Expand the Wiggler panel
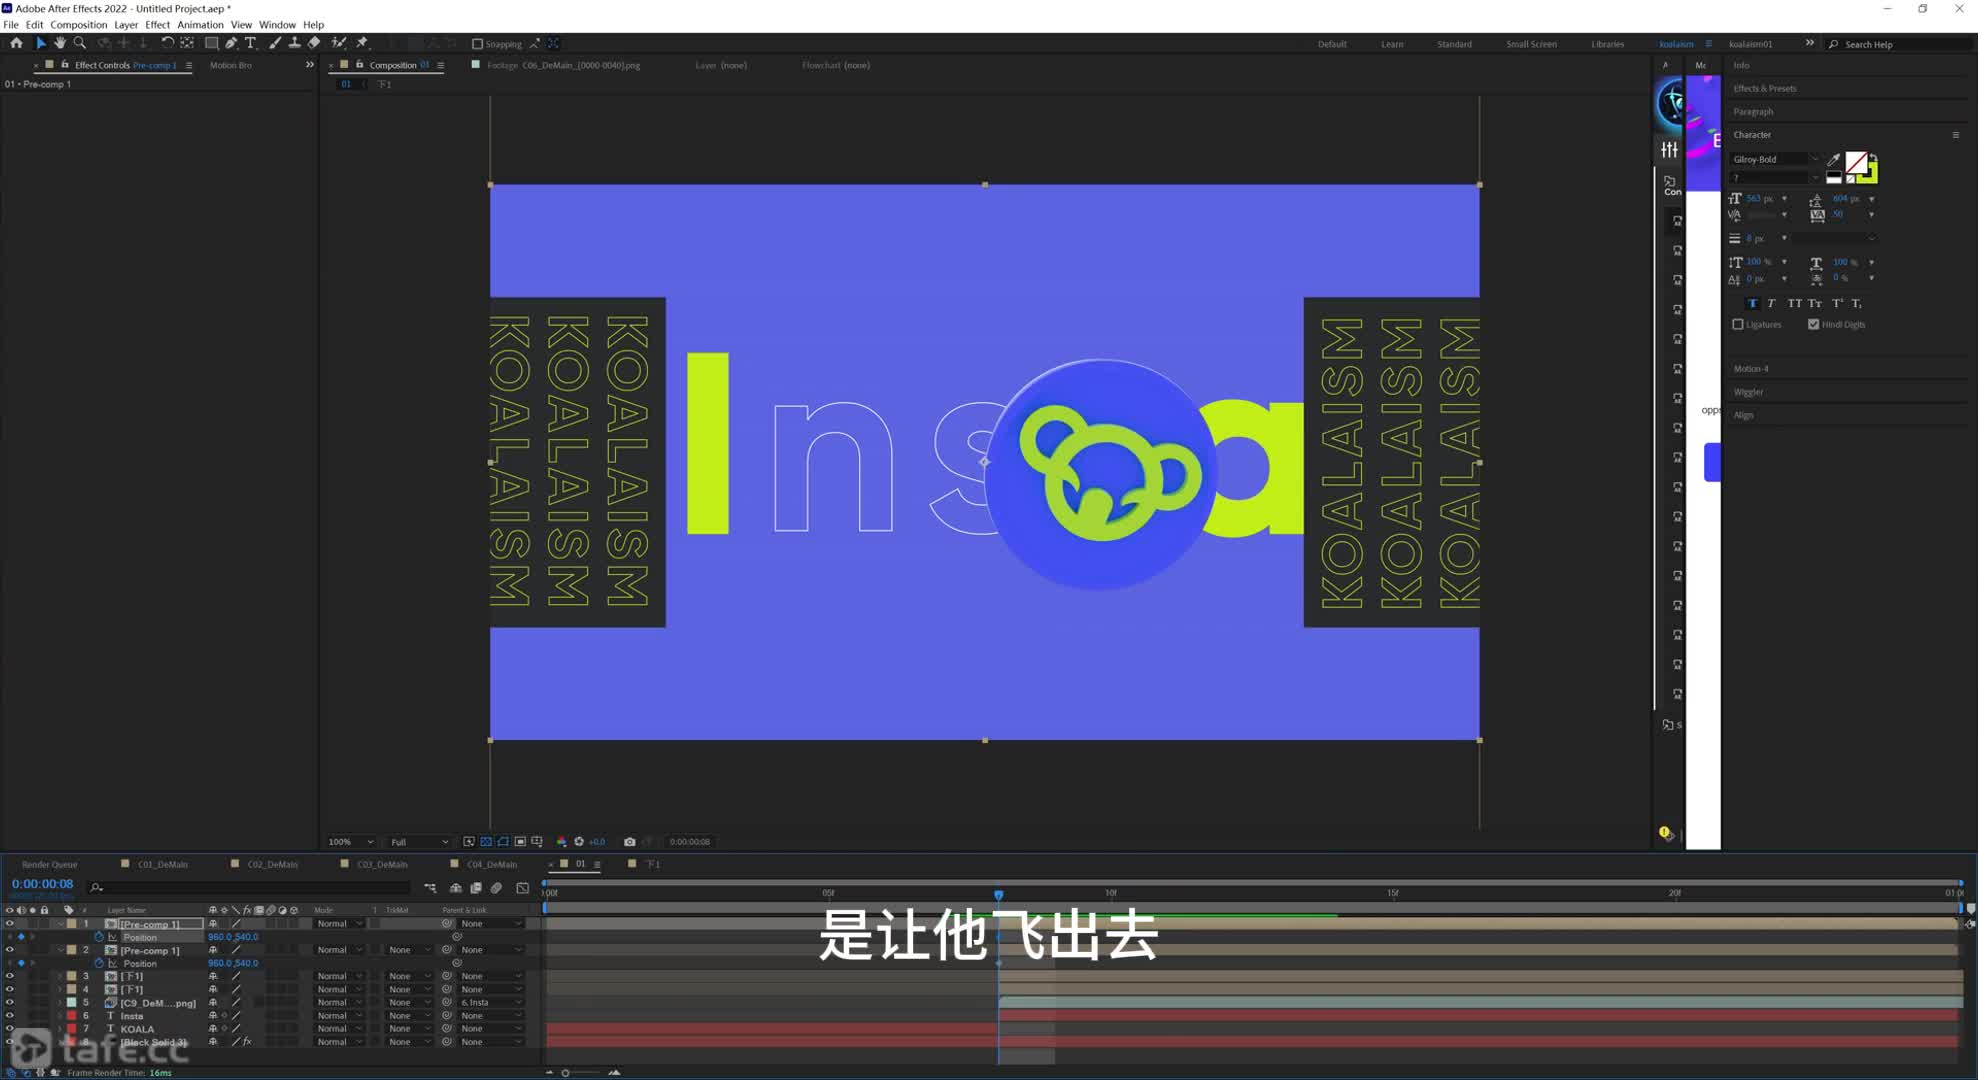Image resolution: width=1978 pixels, height=1080 pixels. tap(1748, 392)
